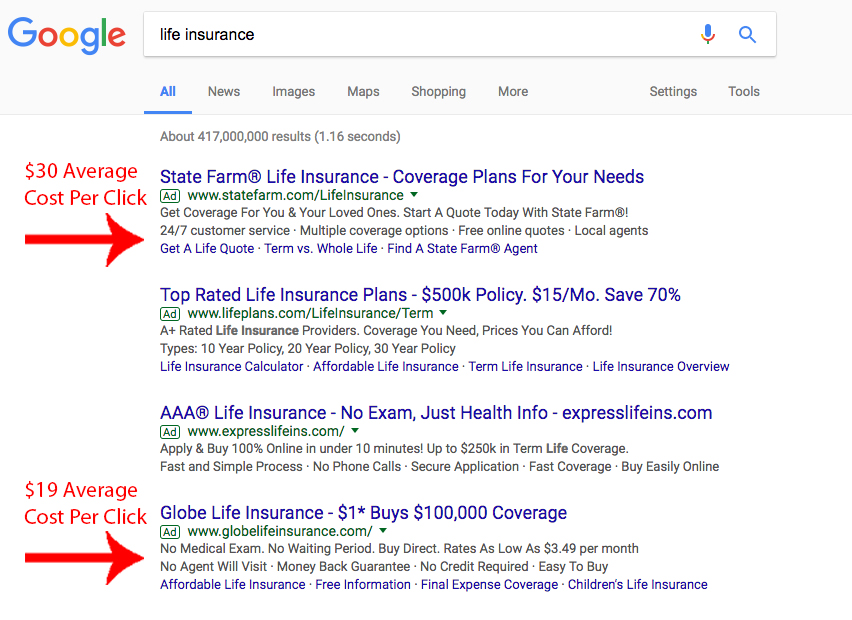The width and height of the screenshot is (852, 620).
Task: Open Term Life Insurance sitelink
Action: 525,366
